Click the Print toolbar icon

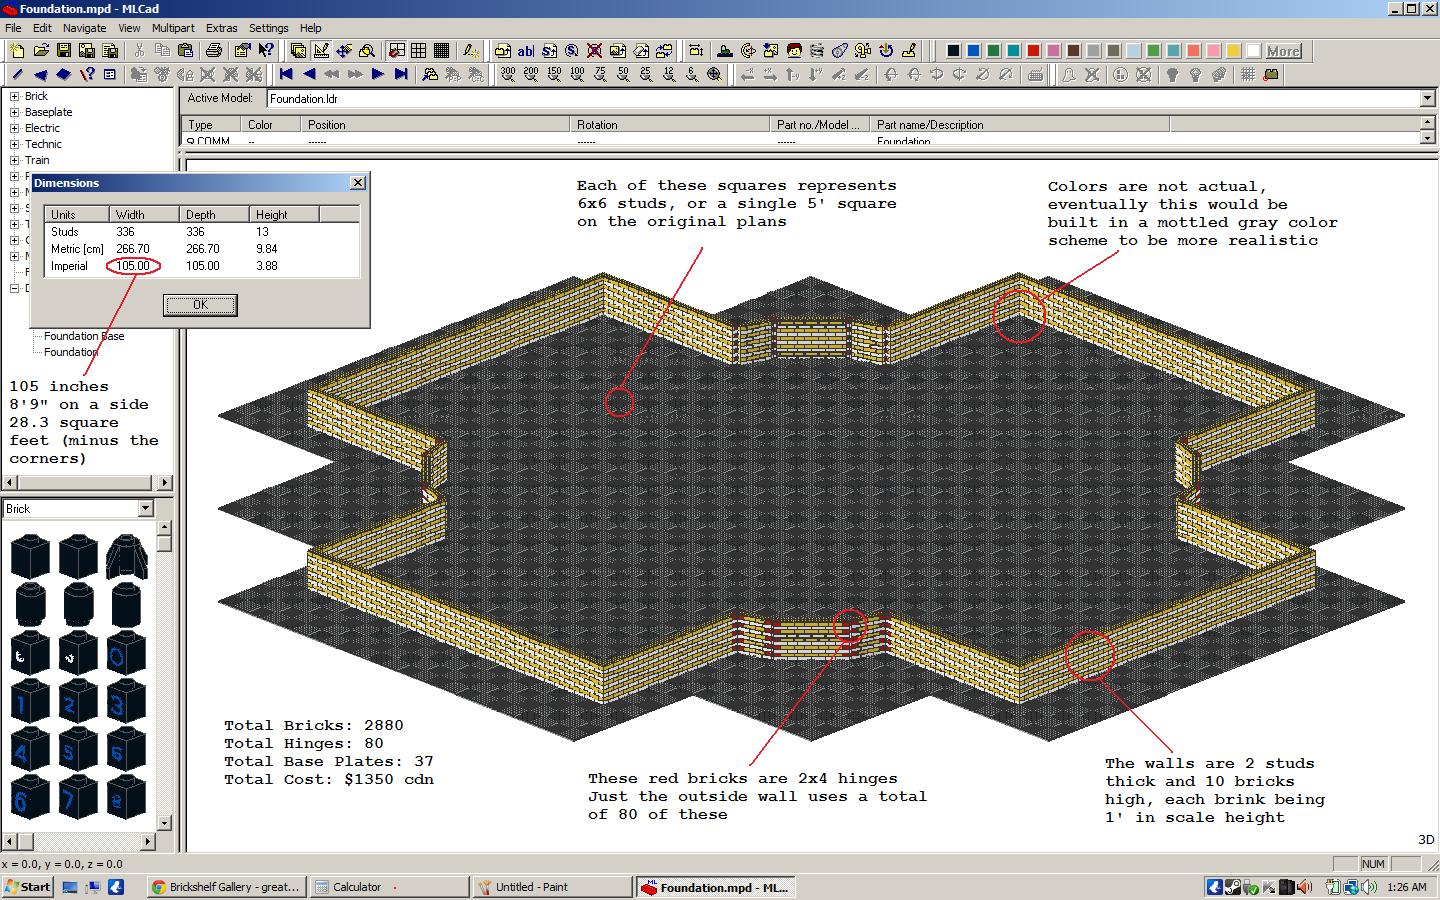pyautogui.click(x=214, y=51)
